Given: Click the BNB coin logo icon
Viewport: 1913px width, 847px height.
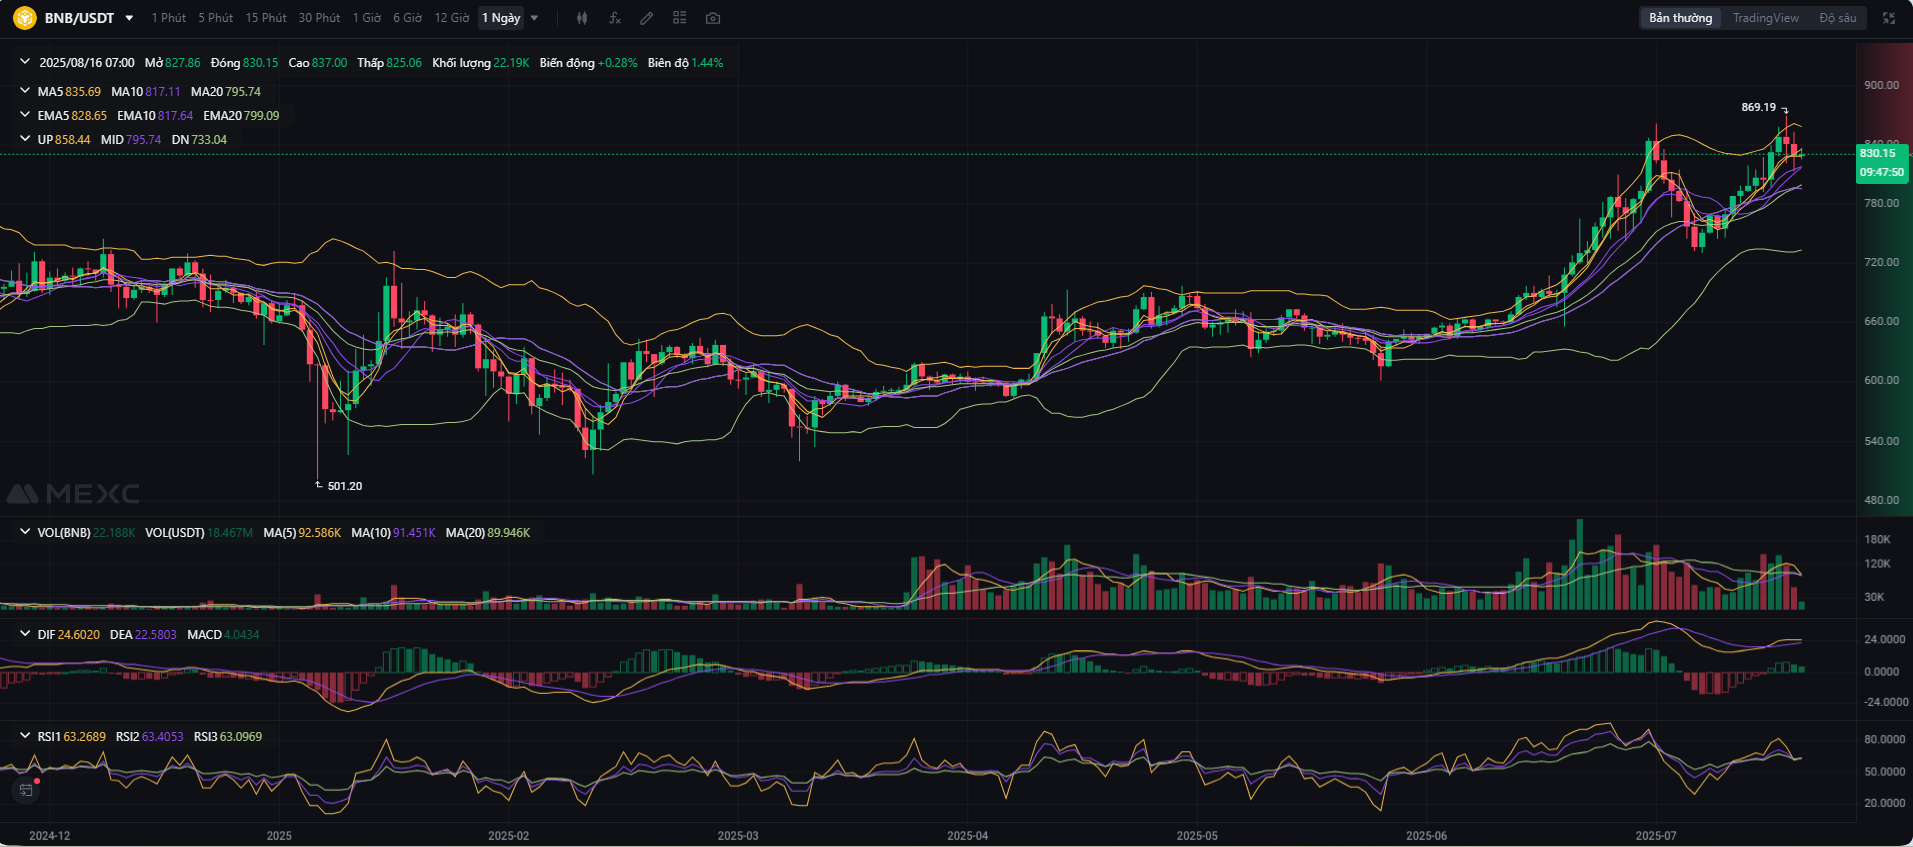Looking at the screenshot, I should point(24,18).
